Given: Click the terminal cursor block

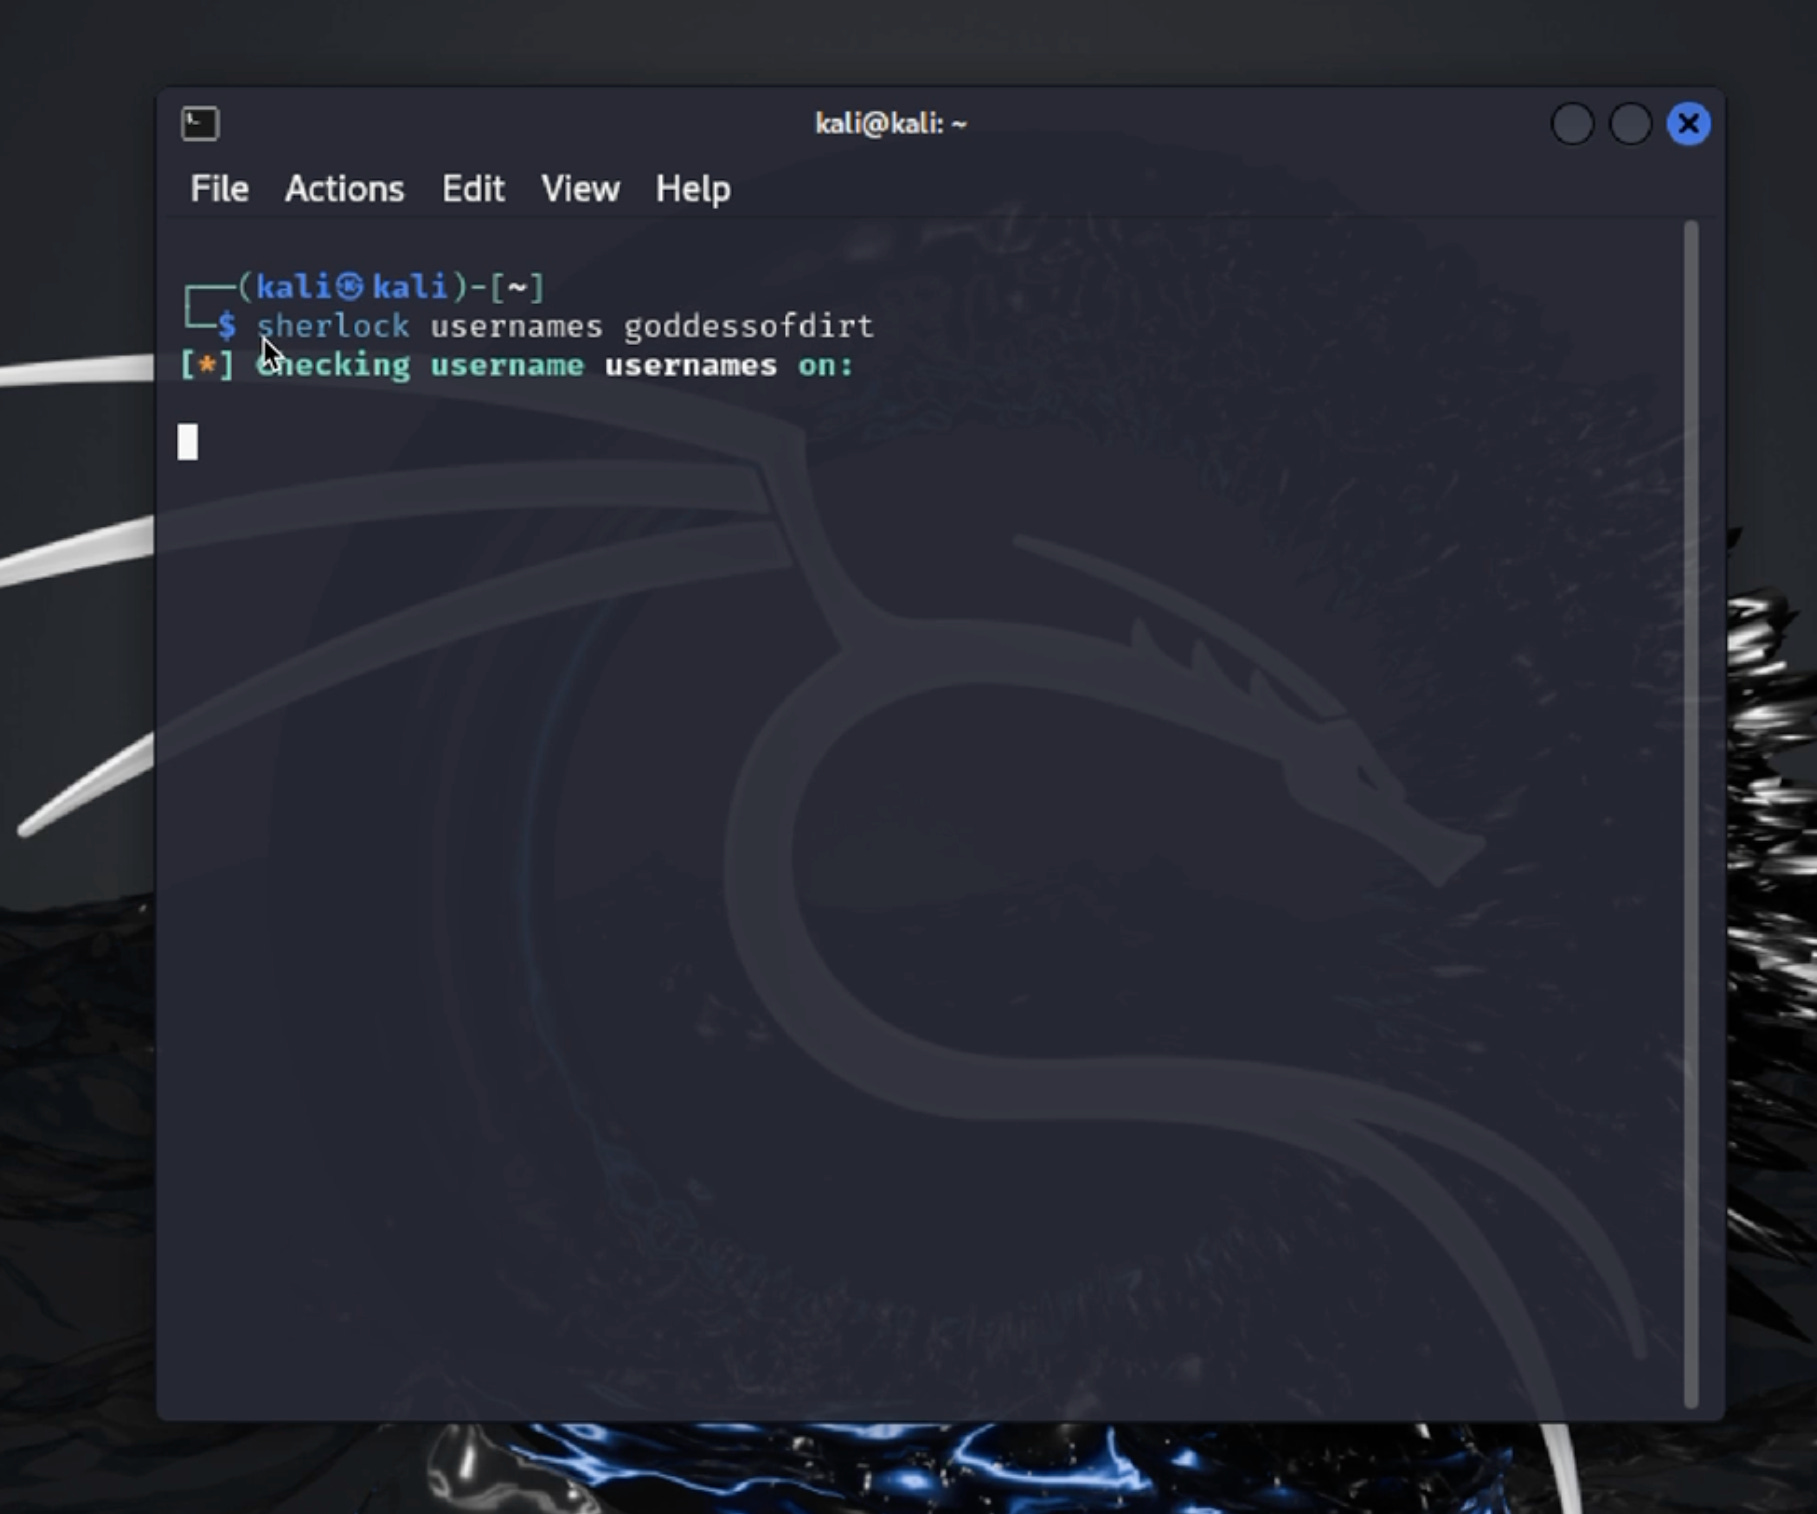Looking at the screenshot, I should pyautogui.click(x=188, y=442).
